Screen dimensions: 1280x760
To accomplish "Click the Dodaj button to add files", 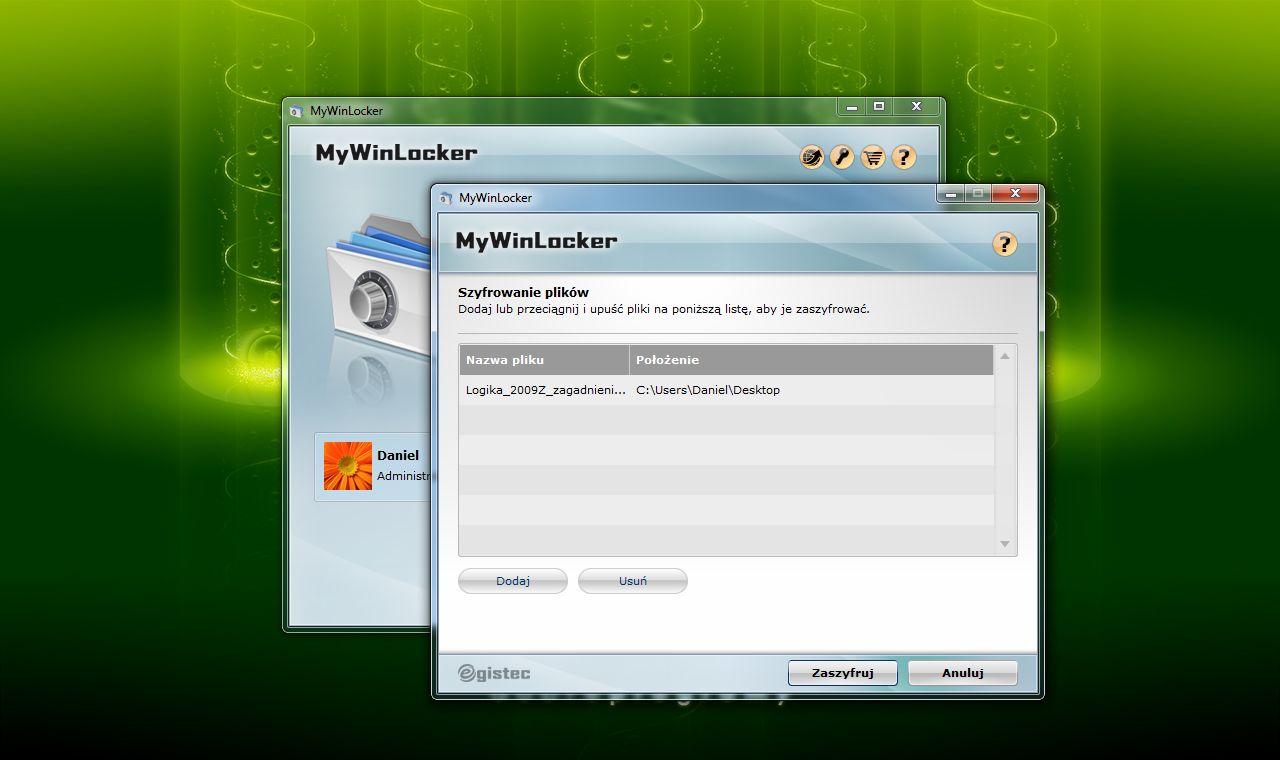I will (x=513, y=581).
